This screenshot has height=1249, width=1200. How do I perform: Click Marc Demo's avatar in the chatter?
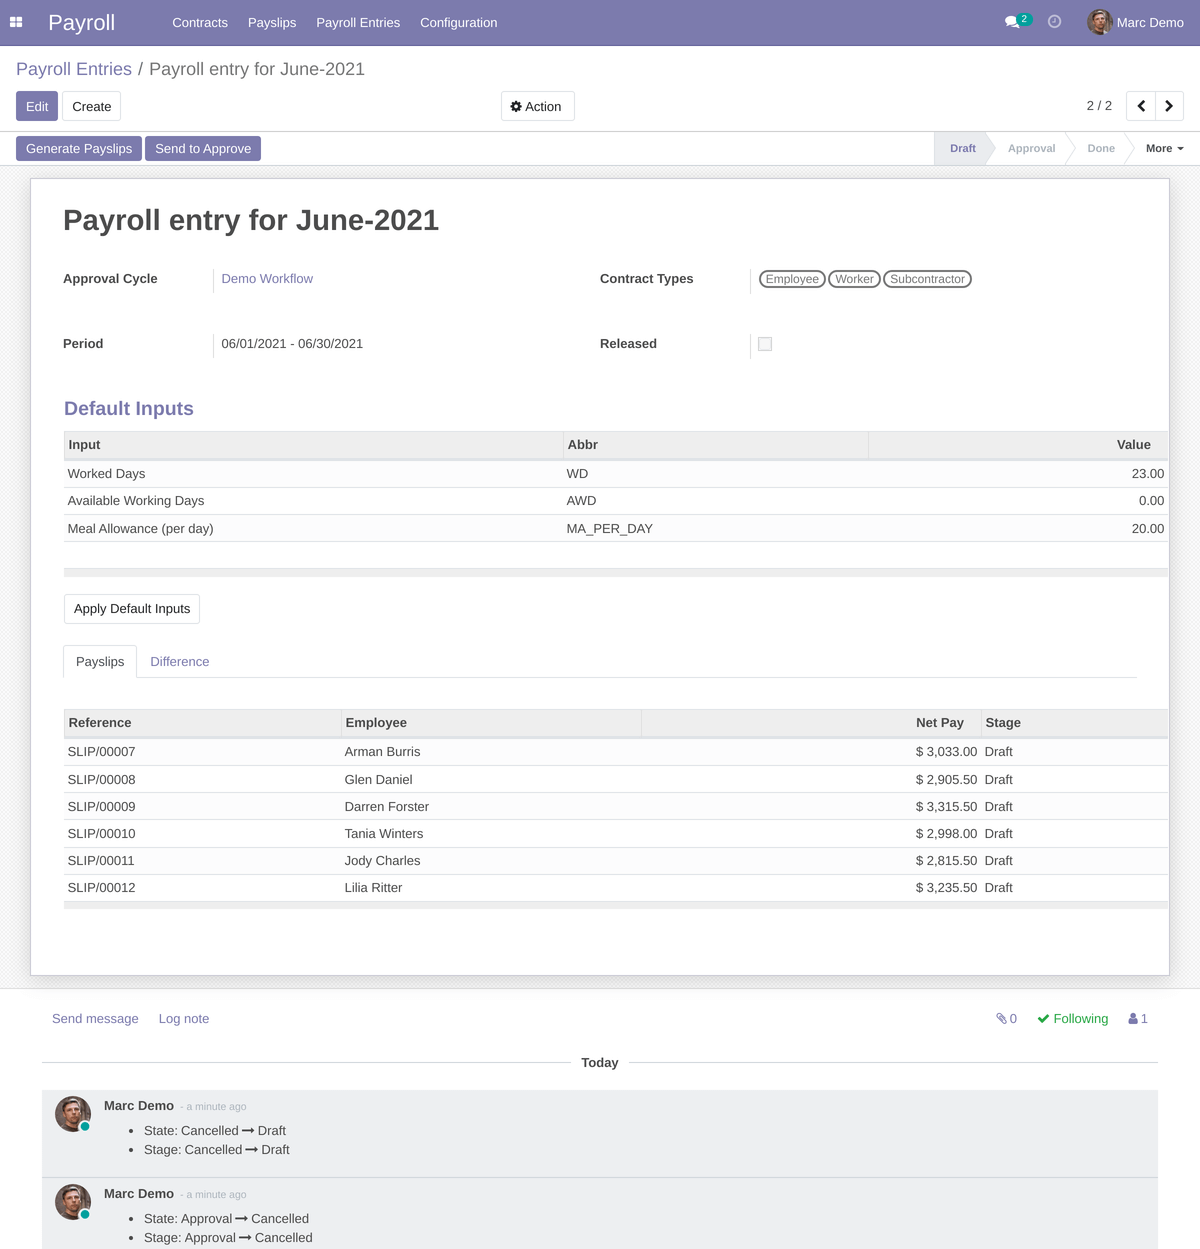[x=72, y=1113]
